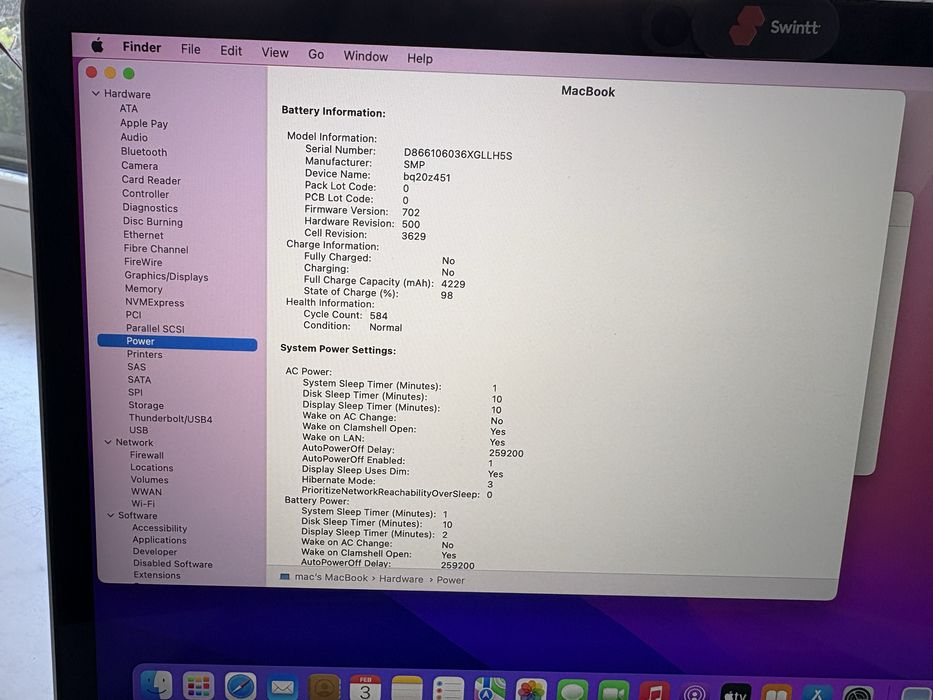Select Camera in sidebar
The height and width of the screenshot is (700, 933).
click(x=140, y=165)
